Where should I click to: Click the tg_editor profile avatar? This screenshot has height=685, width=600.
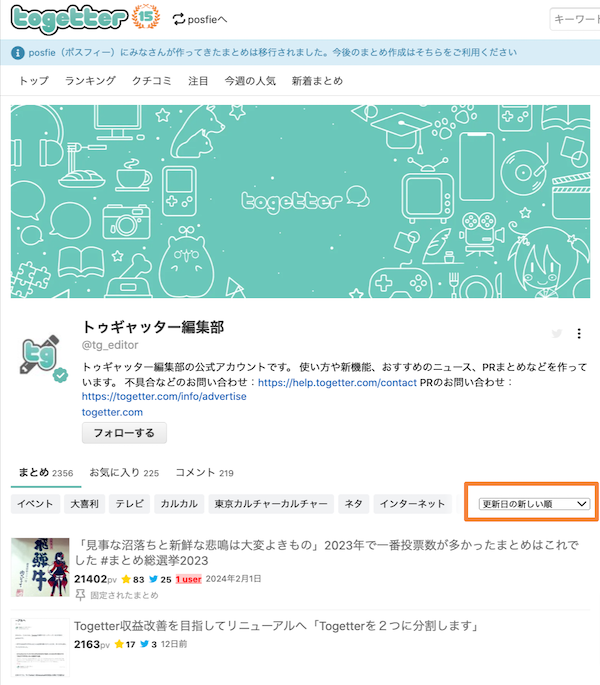click(x=45, y=361)
